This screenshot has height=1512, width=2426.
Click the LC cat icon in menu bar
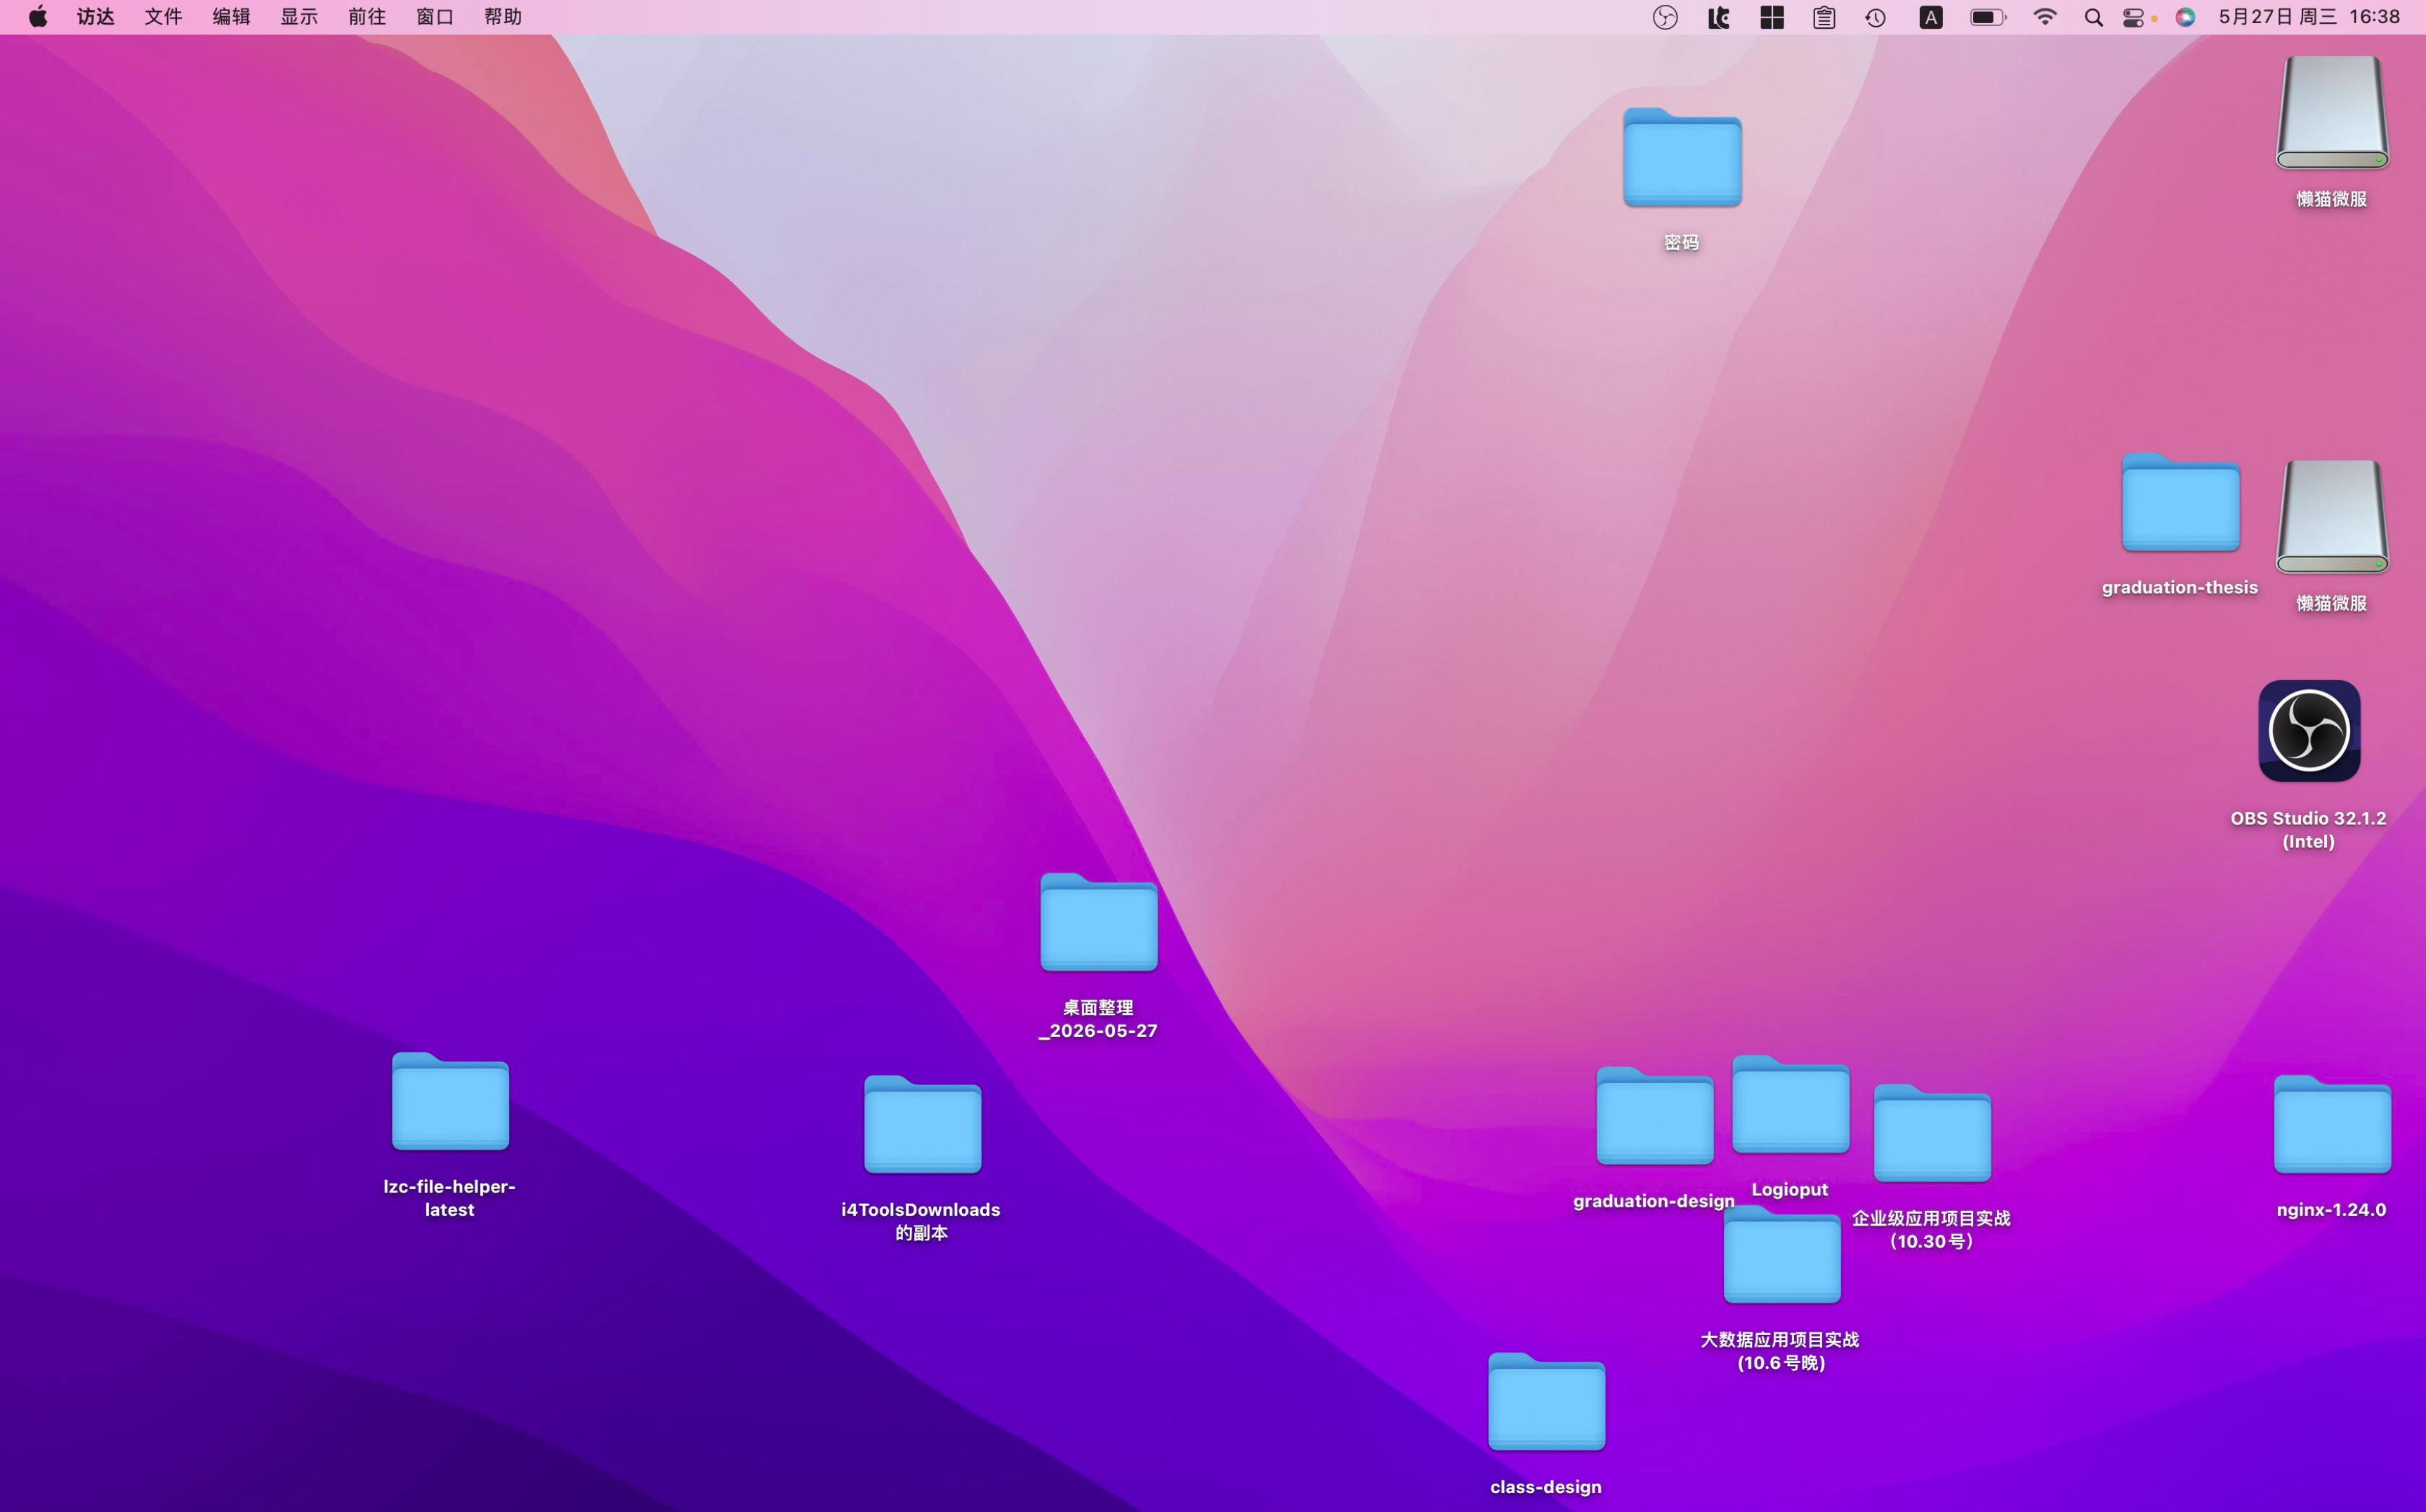(x=1719, y=17)
